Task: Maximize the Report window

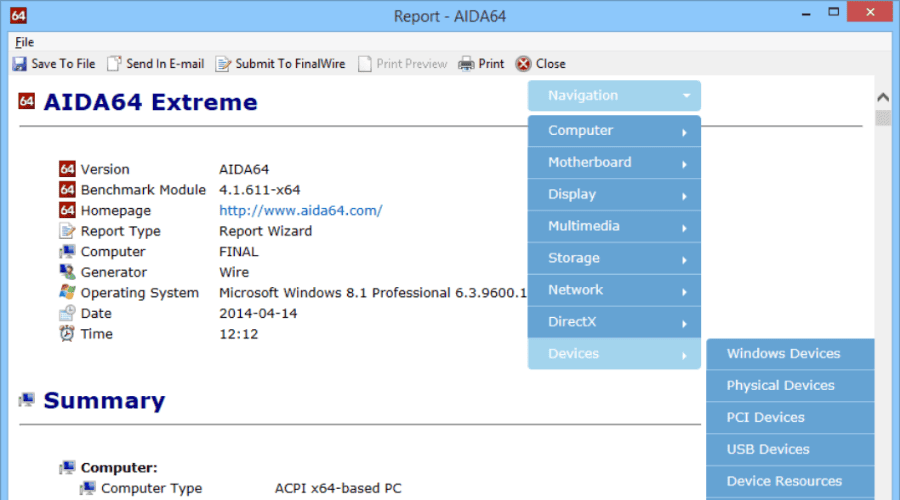Action: [833, 12]
